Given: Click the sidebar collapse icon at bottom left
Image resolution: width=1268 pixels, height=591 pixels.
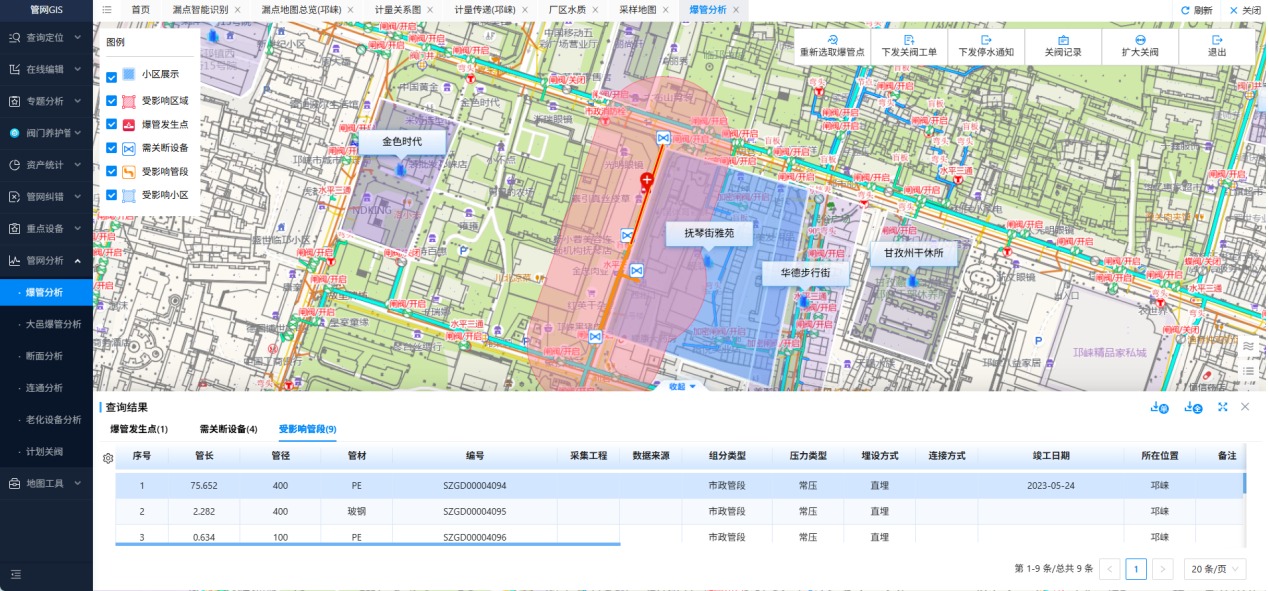Looking at the screenshot, I should pos(16,574).
